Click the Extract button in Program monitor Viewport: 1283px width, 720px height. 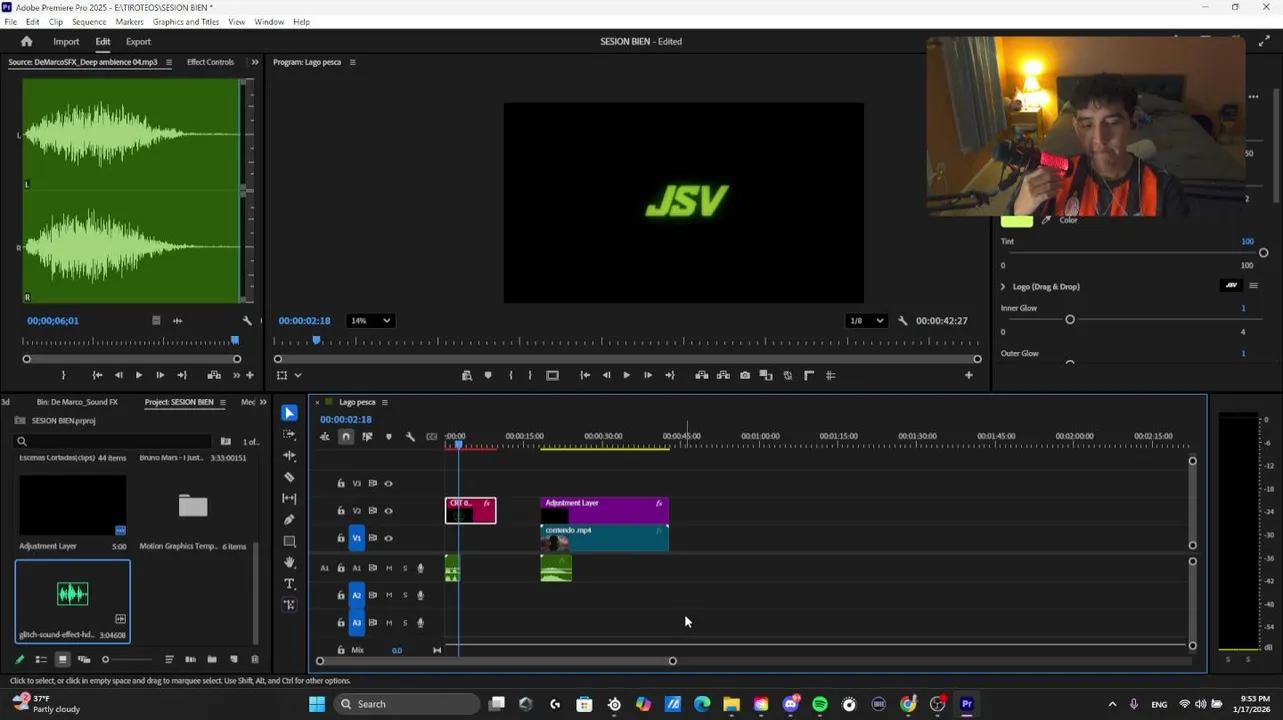tap(723, 375)
